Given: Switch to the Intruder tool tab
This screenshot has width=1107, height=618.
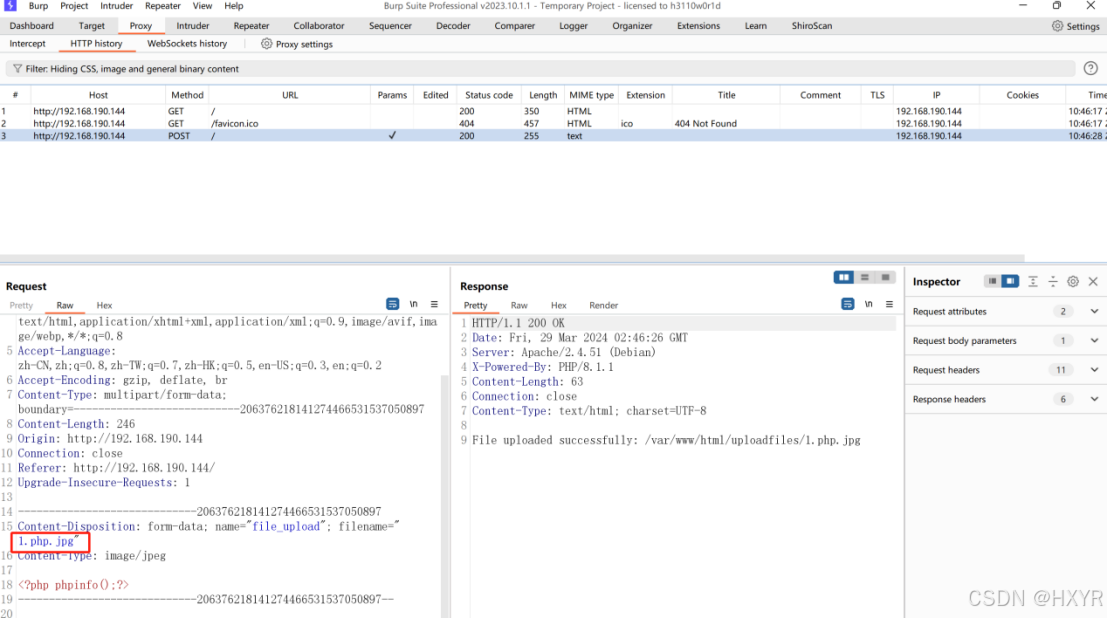Looking at the screenshot, I should coord(193,25).
